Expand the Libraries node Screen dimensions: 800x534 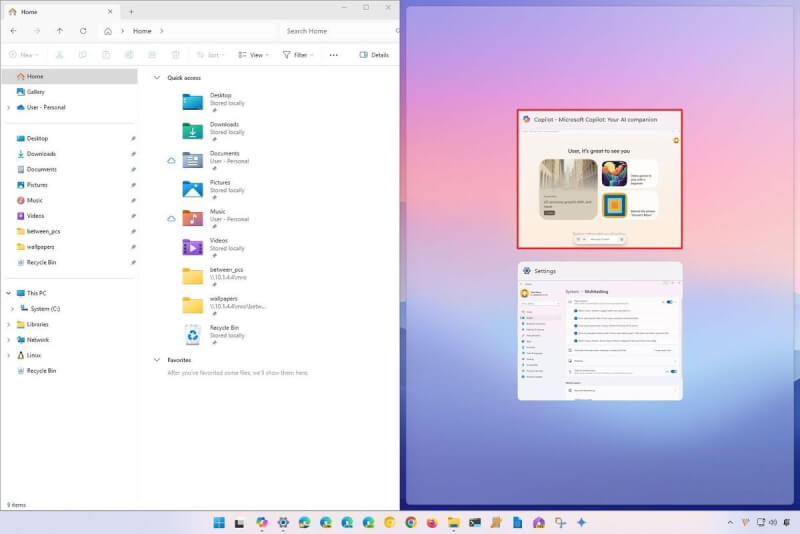[x=8, y=324]
